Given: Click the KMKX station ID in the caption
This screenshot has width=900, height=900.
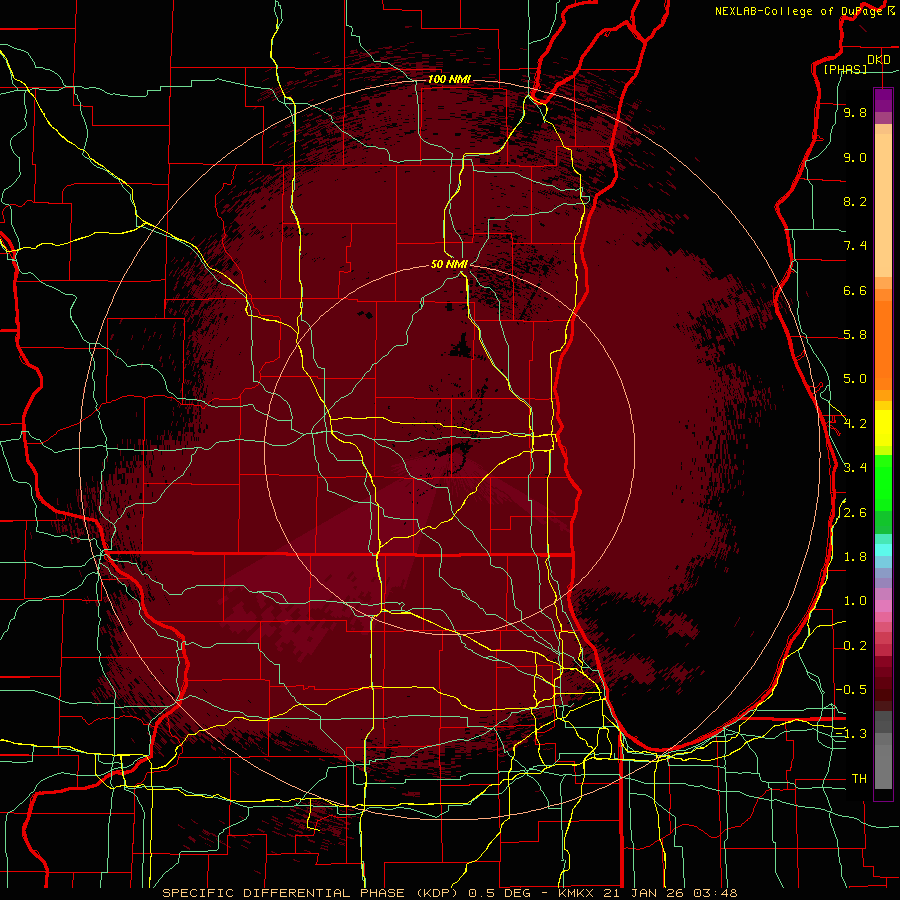Looking at the screenshot, I should pyautogui.click(x=576, y=893).
